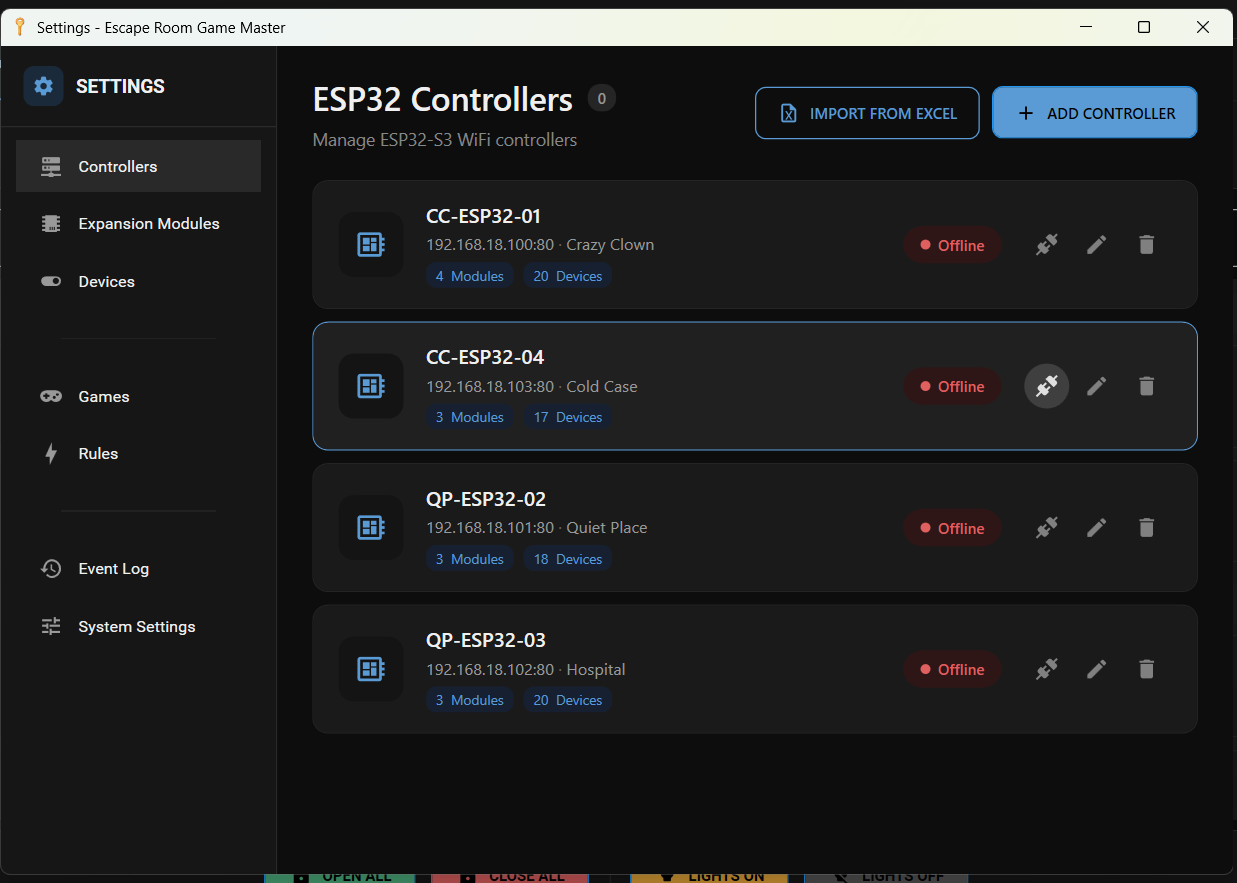Select the QP-ESP32-02 controller name
The image size is (1237, 883).
click(x=486, y=499)
